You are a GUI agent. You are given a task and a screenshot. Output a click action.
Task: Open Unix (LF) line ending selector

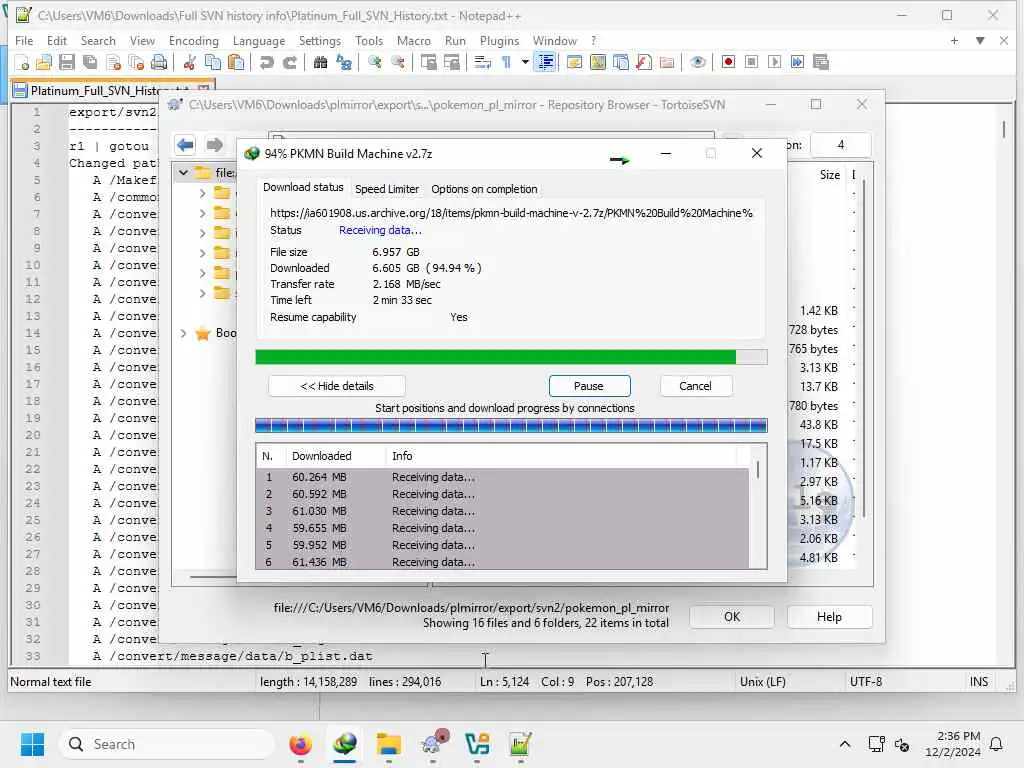[762, 682]
